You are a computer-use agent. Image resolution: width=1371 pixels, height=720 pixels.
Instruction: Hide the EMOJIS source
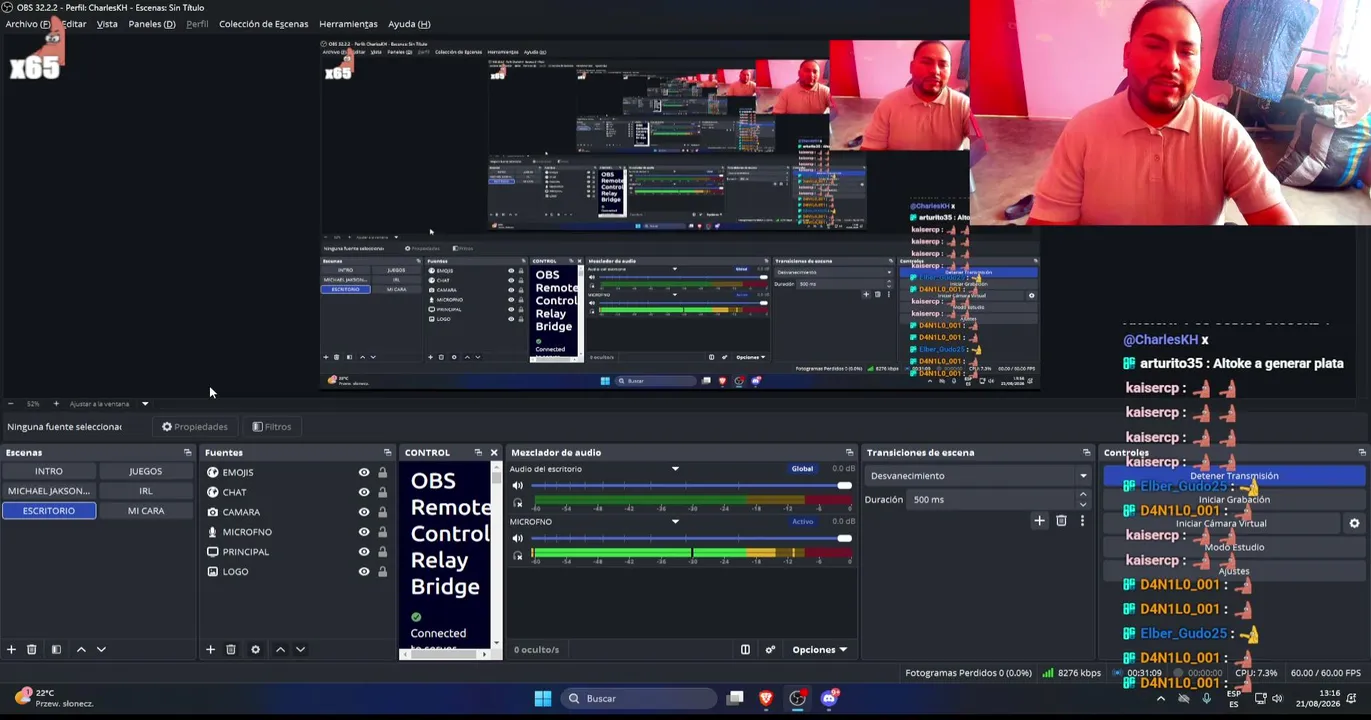[x=364, y=473]
